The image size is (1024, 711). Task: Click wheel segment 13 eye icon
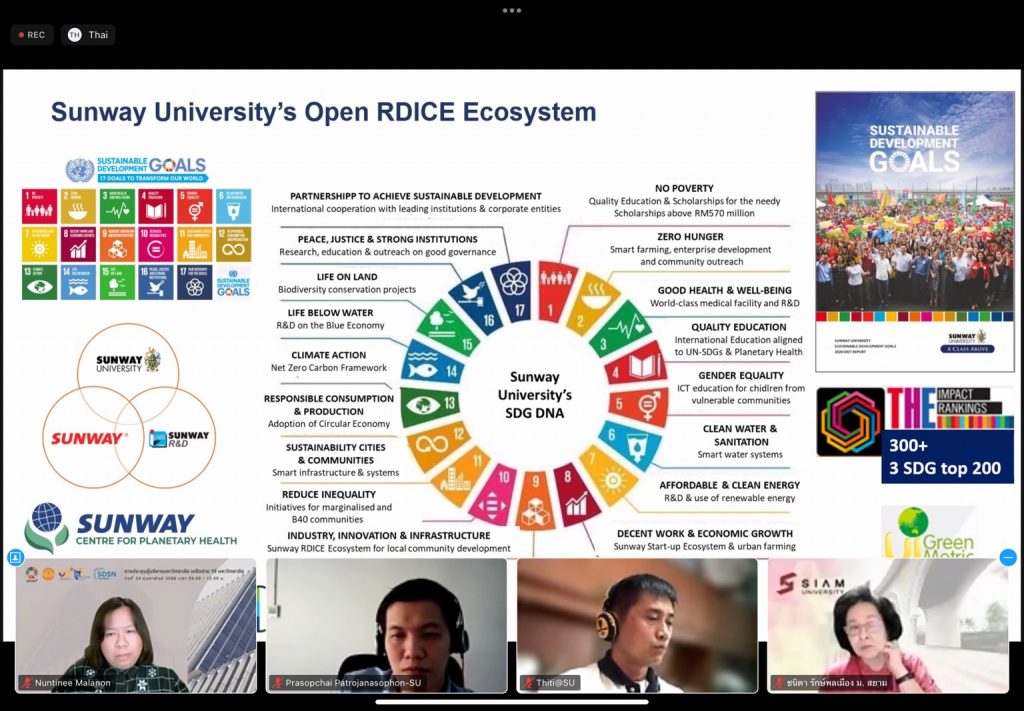pos(428,405)
